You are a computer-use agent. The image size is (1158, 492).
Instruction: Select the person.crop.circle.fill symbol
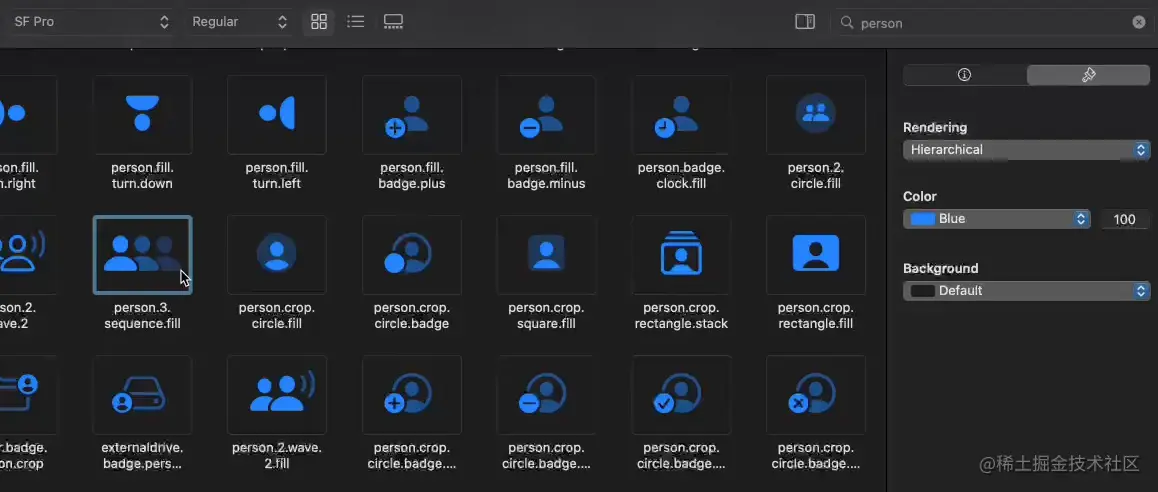tap(277, 255)
